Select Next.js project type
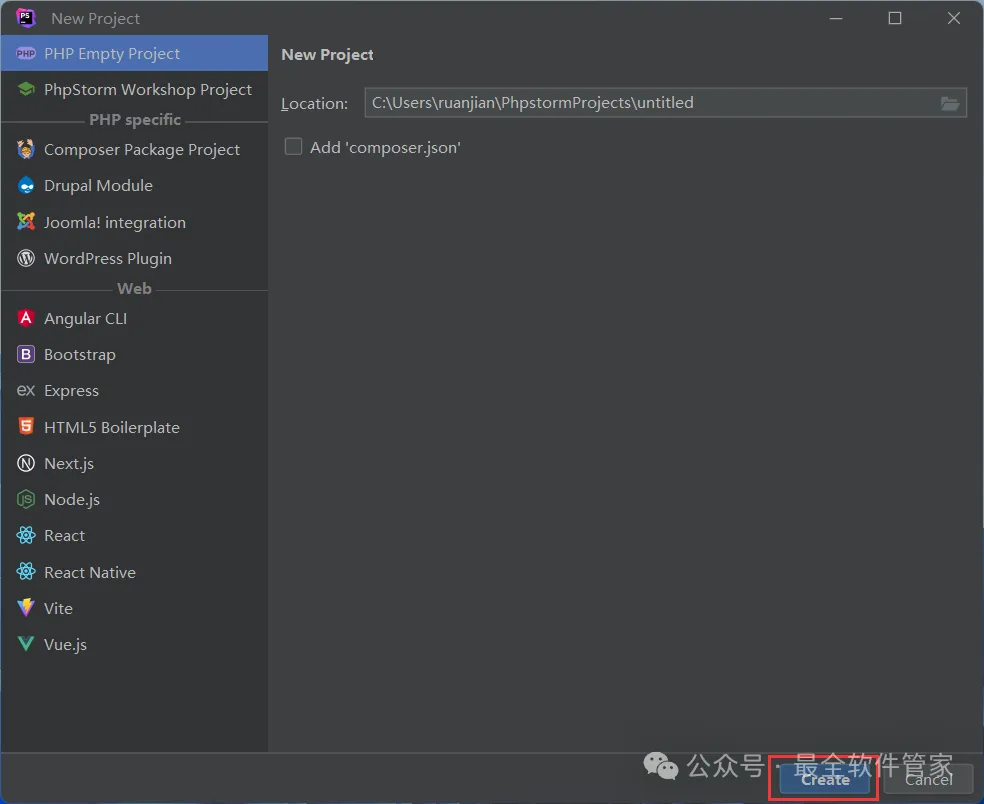 [x=134, y=463]
